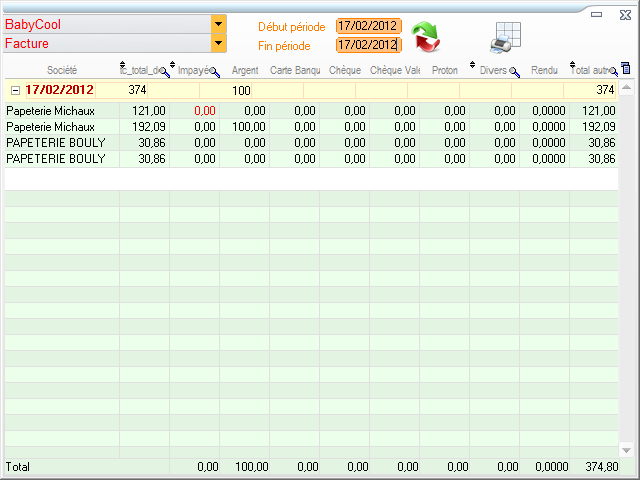This screenshot has height=480, width=640.
Task: Click the magnifier on Total autre column
Action: pyautogui.click(x=611, y=72)
